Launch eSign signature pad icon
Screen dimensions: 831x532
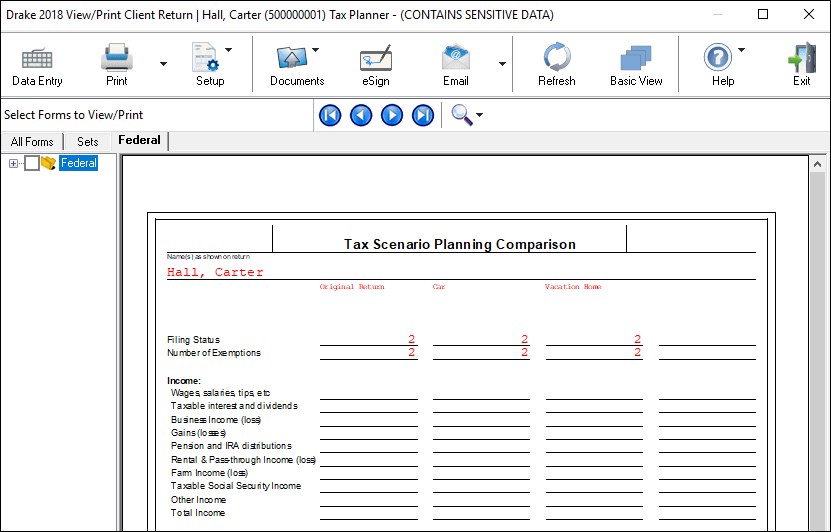pyautogui.click(x=376, y=58)
